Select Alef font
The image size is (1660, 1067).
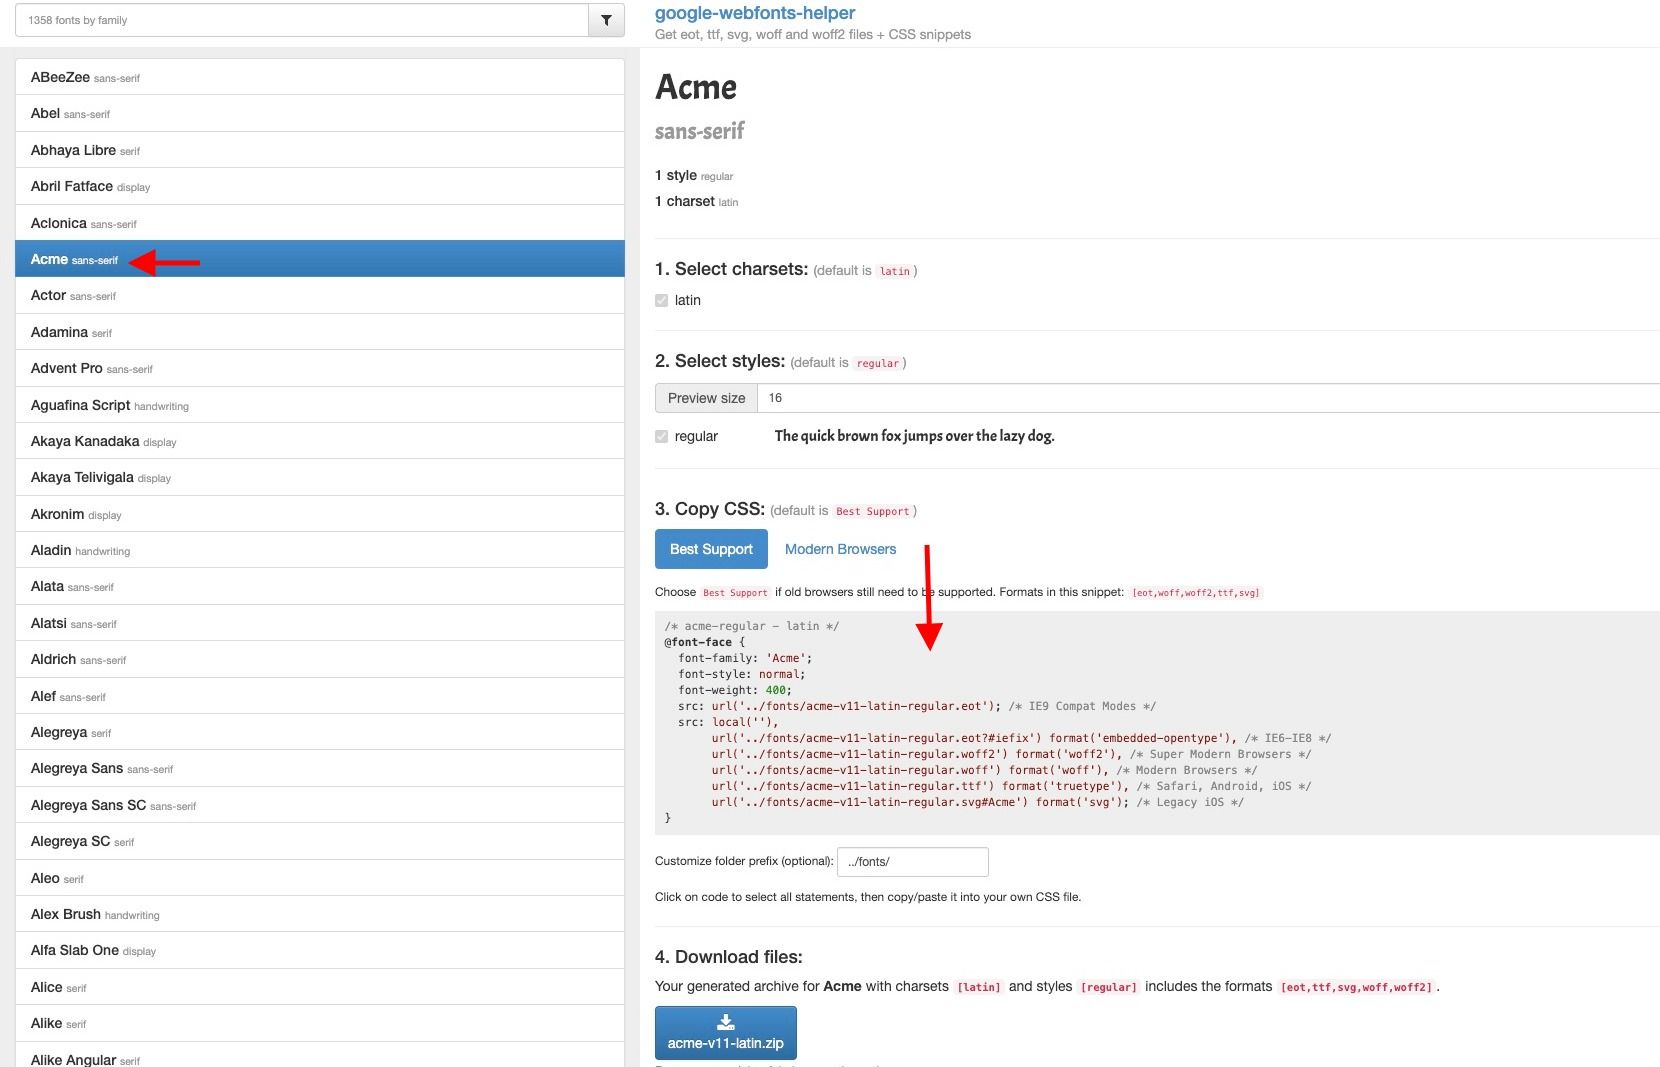click(320, 696)
